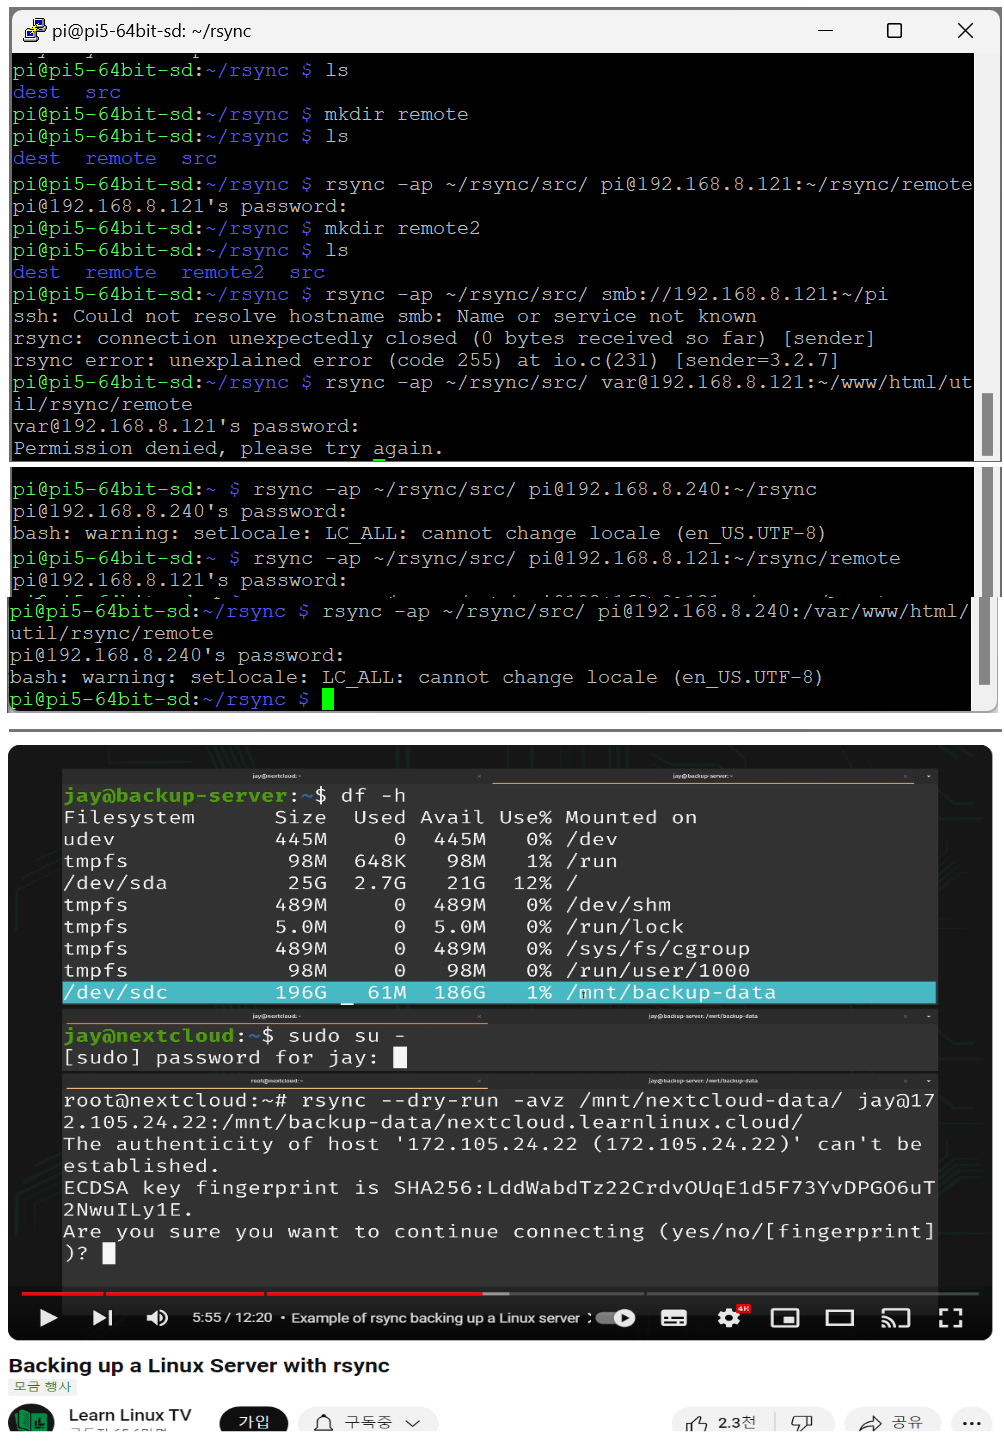The width and height of the screenshot is (1004, 1444).
Task: Enter fullscreen mode
Action: click(950, 1318)
